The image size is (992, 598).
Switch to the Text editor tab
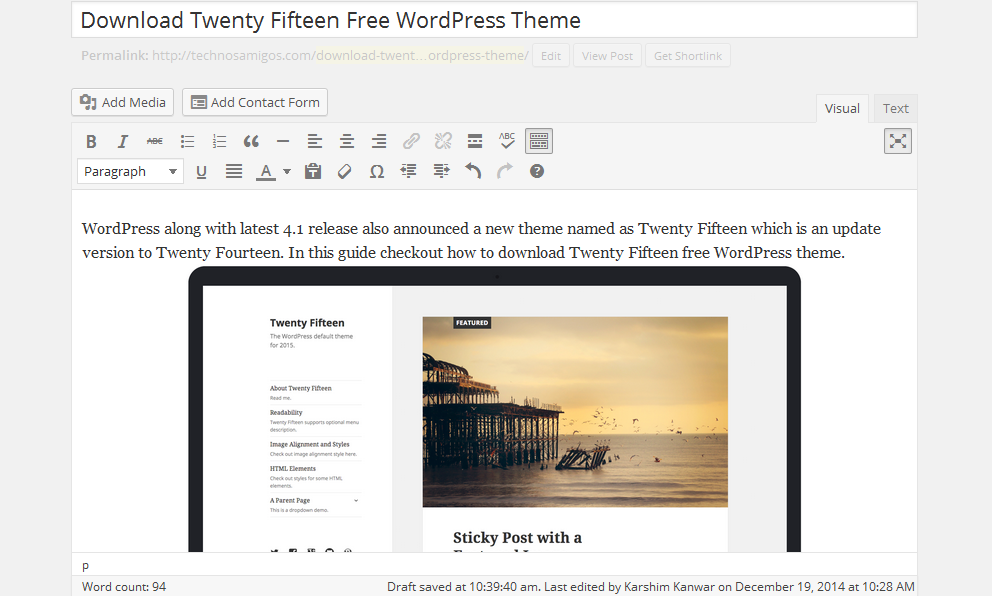896,109
